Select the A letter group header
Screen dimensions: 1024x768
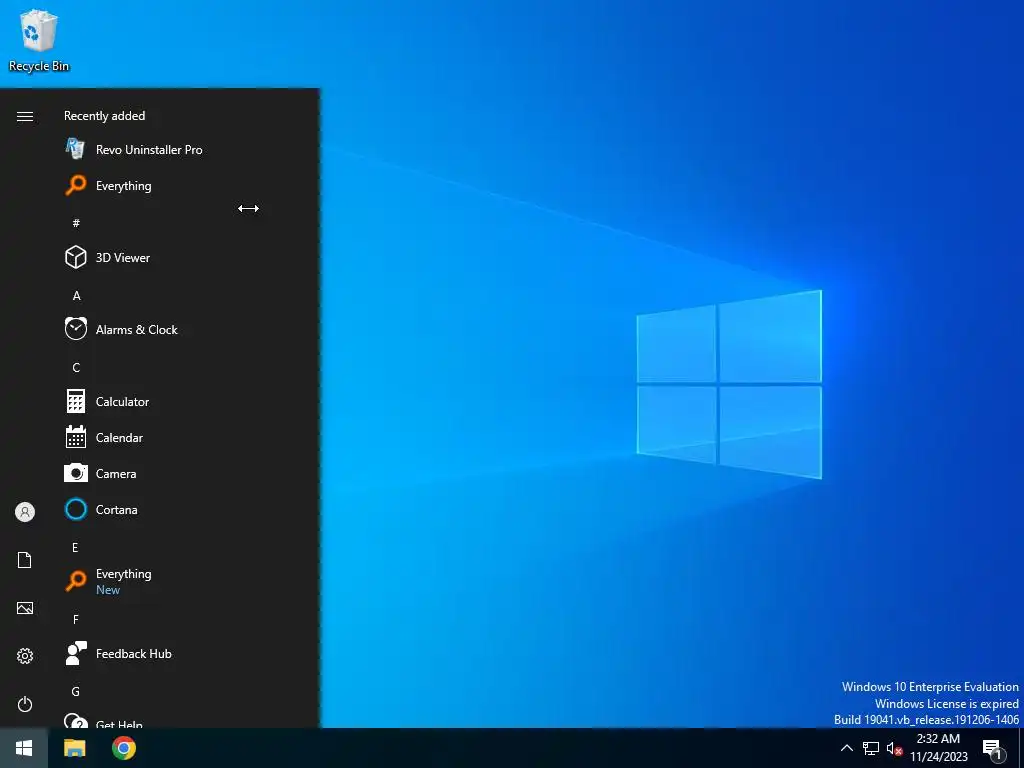[x=76, y=296]
